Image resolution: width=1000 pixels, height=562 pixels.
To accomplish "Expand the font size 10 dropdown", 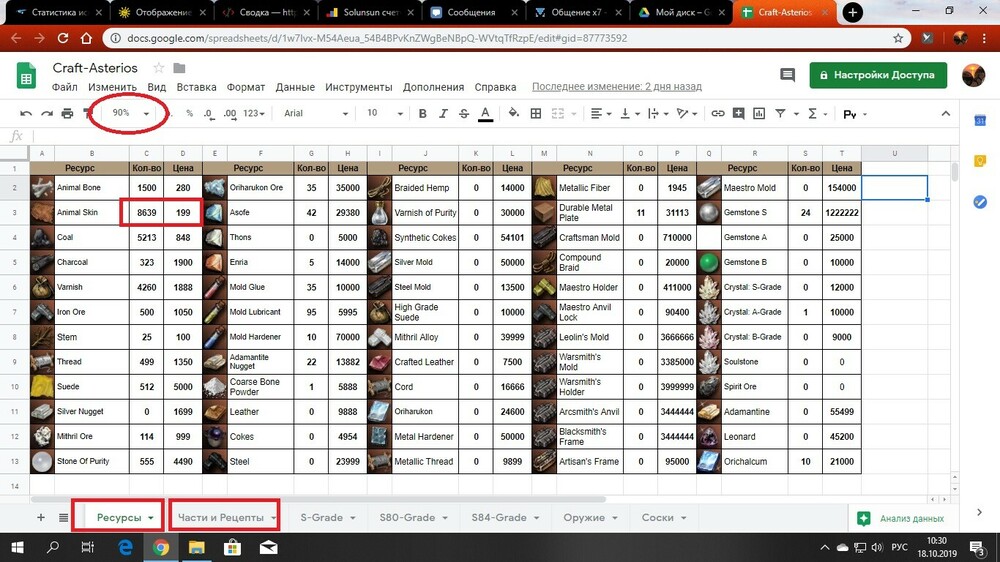I will (x=381, y=113).
